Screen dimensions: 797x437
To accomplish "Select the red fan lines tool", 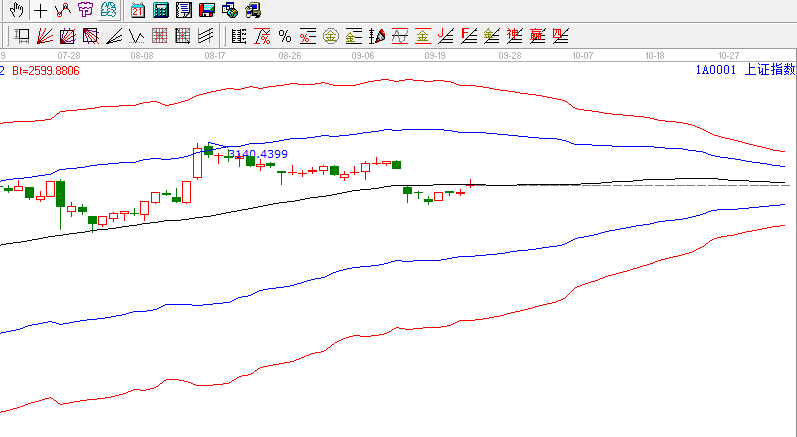I will pyautogui.click(x=45, y=37).
